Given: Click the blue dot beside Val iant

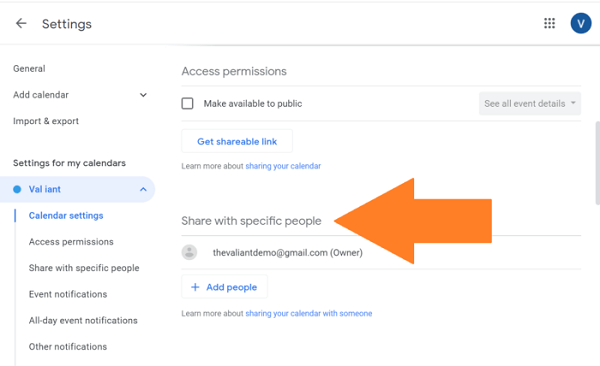Looking at the screenshot, I should (17, 189).
